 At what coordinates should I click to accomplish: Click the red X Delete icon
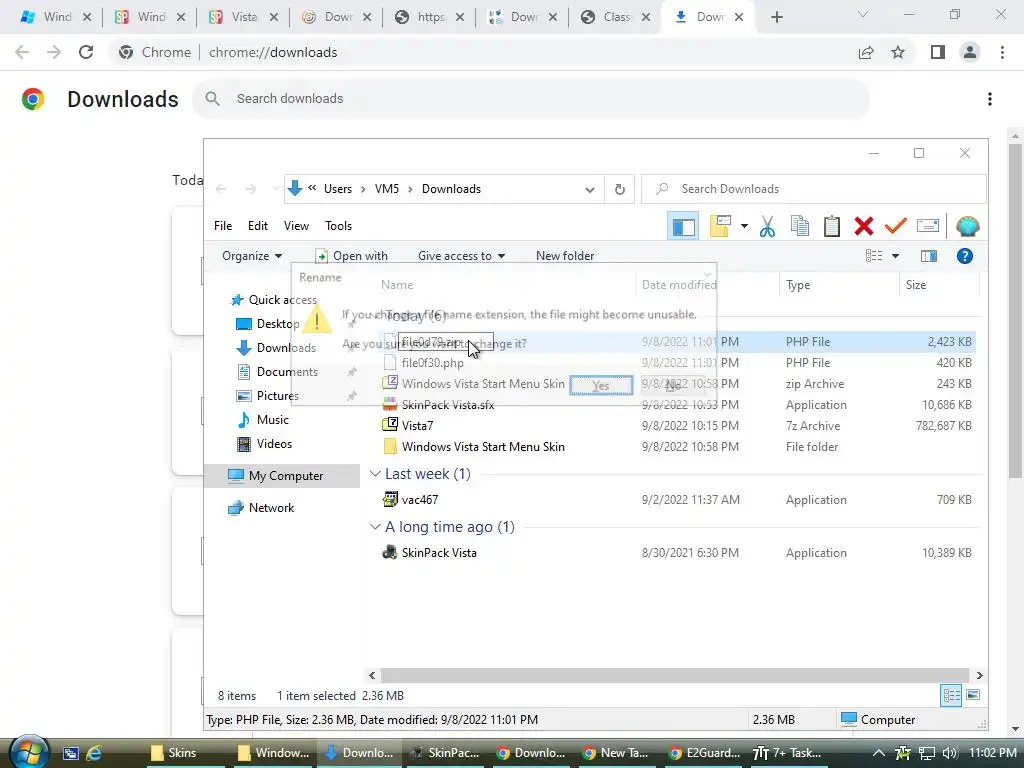tap(863, 226)
